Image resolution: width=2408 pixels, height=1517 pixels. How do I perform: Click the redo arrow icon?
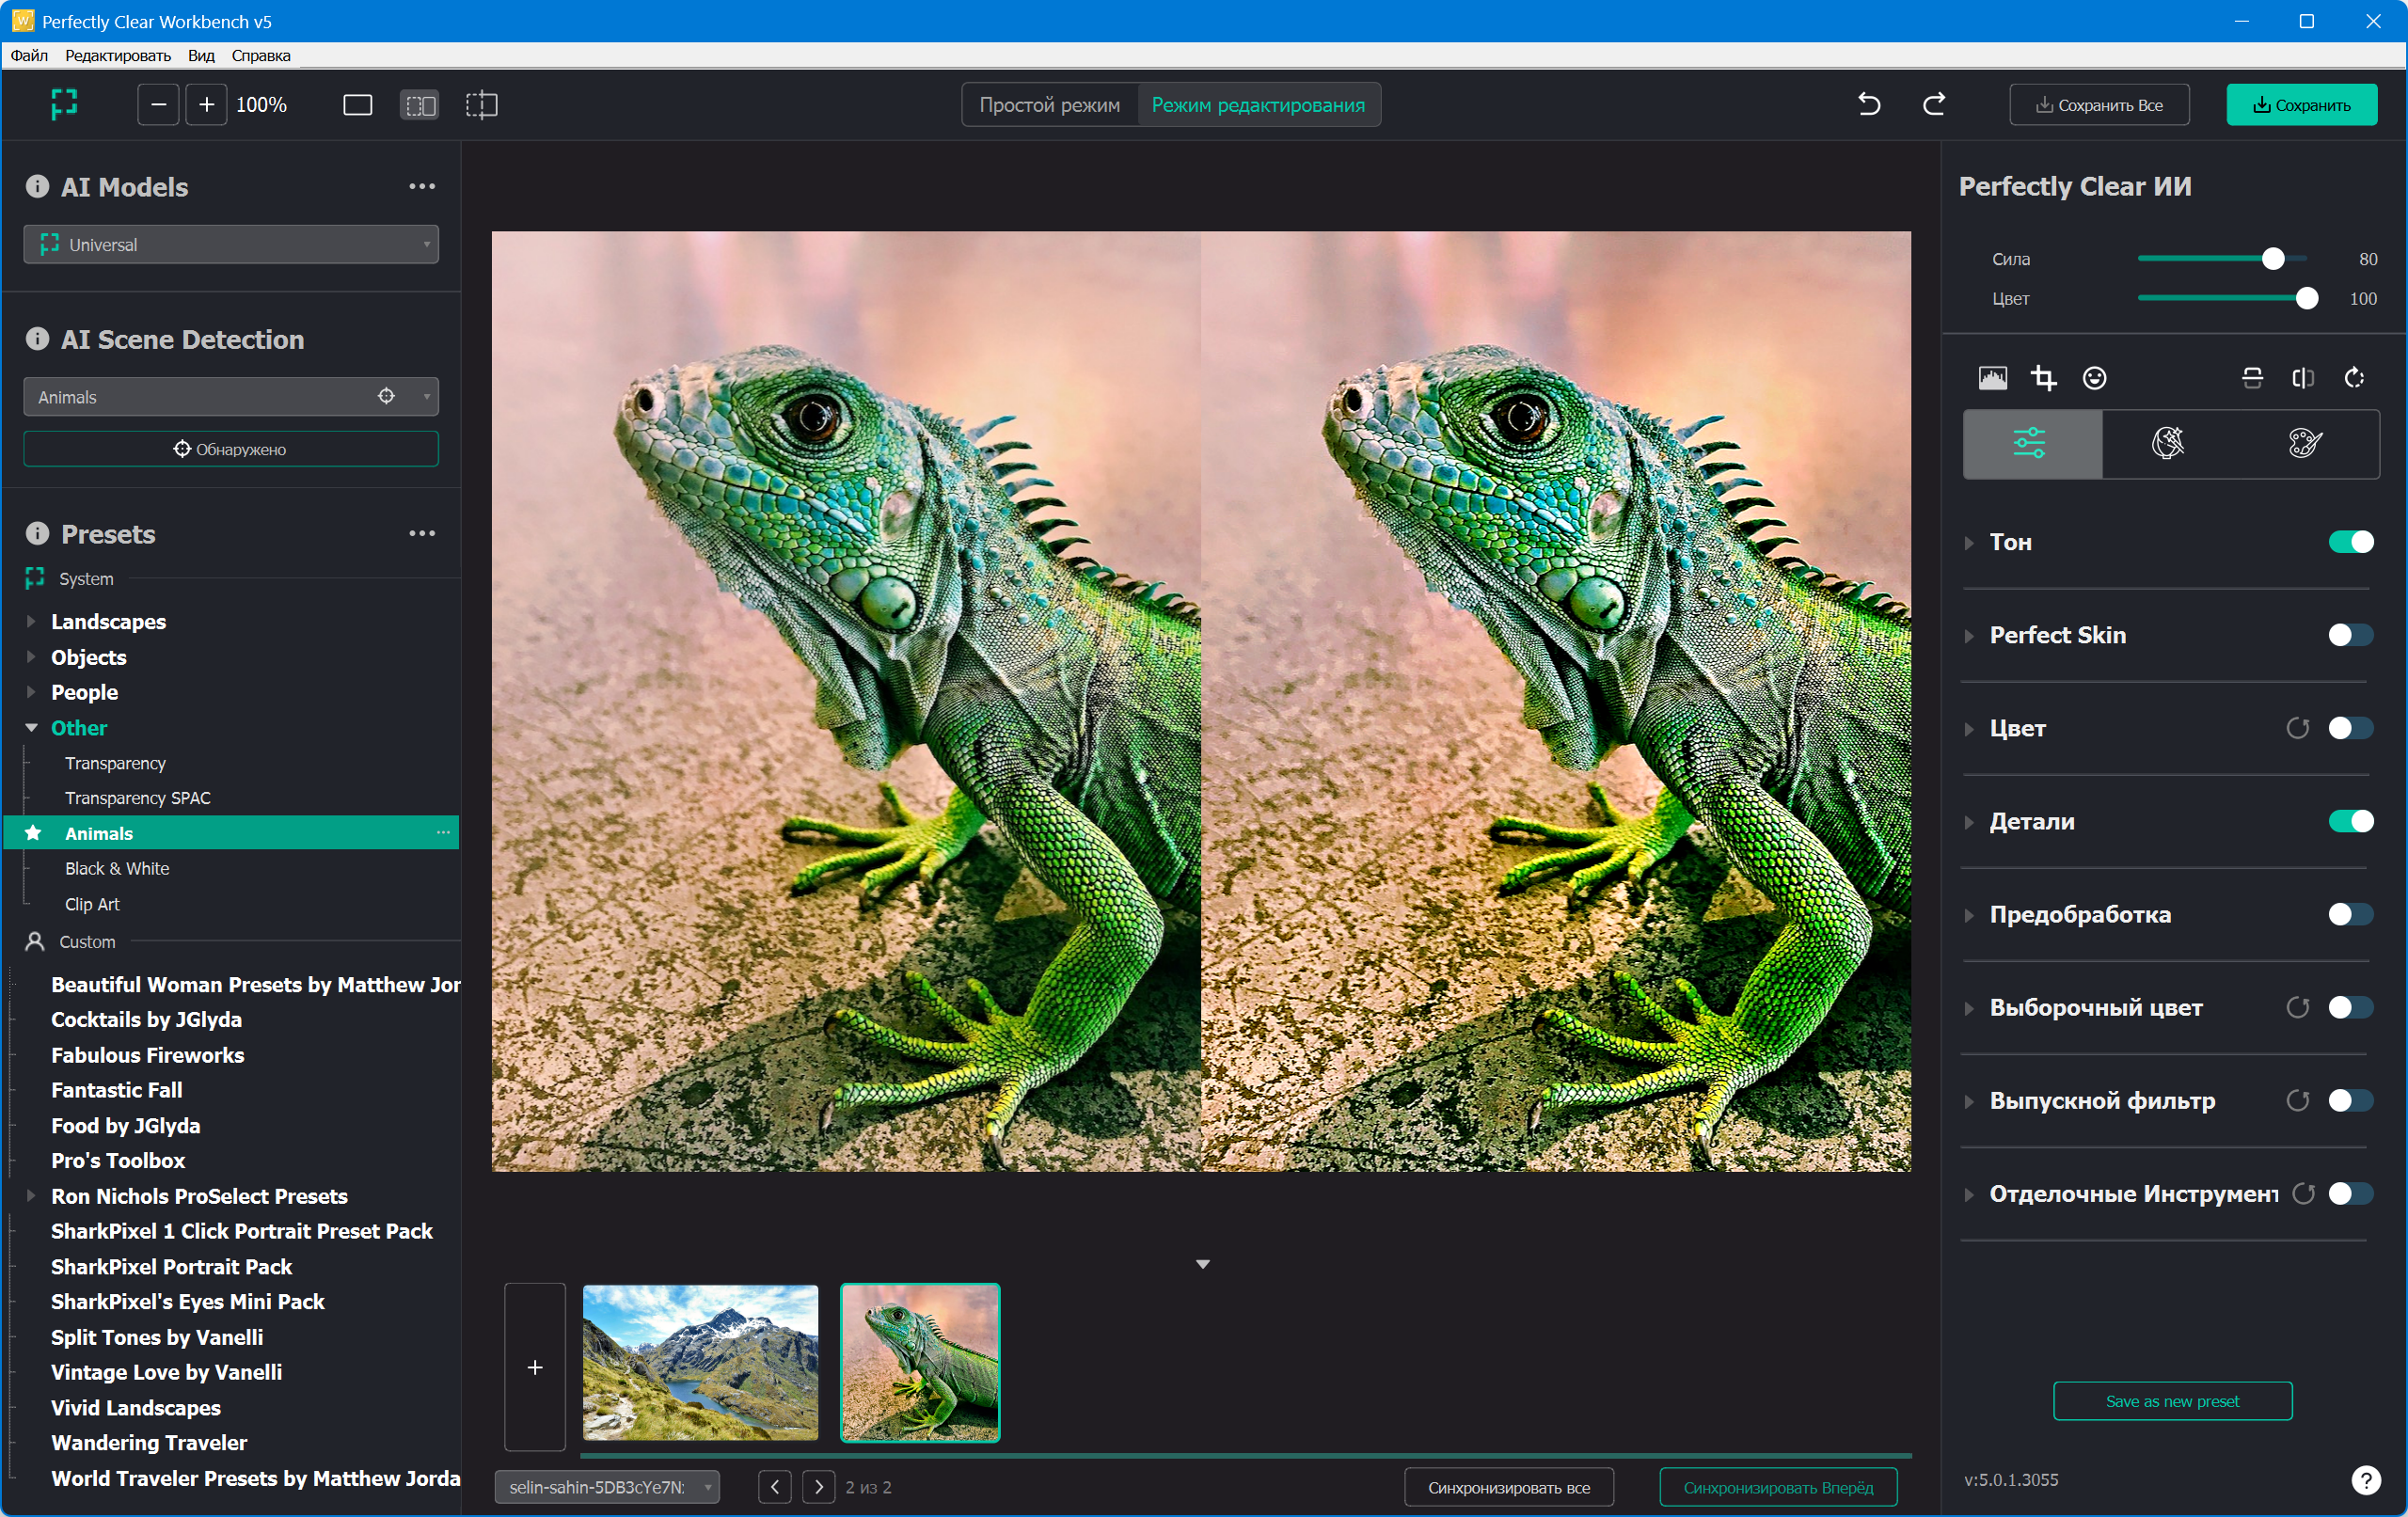pyautogui.click(x=1934, y=104)
